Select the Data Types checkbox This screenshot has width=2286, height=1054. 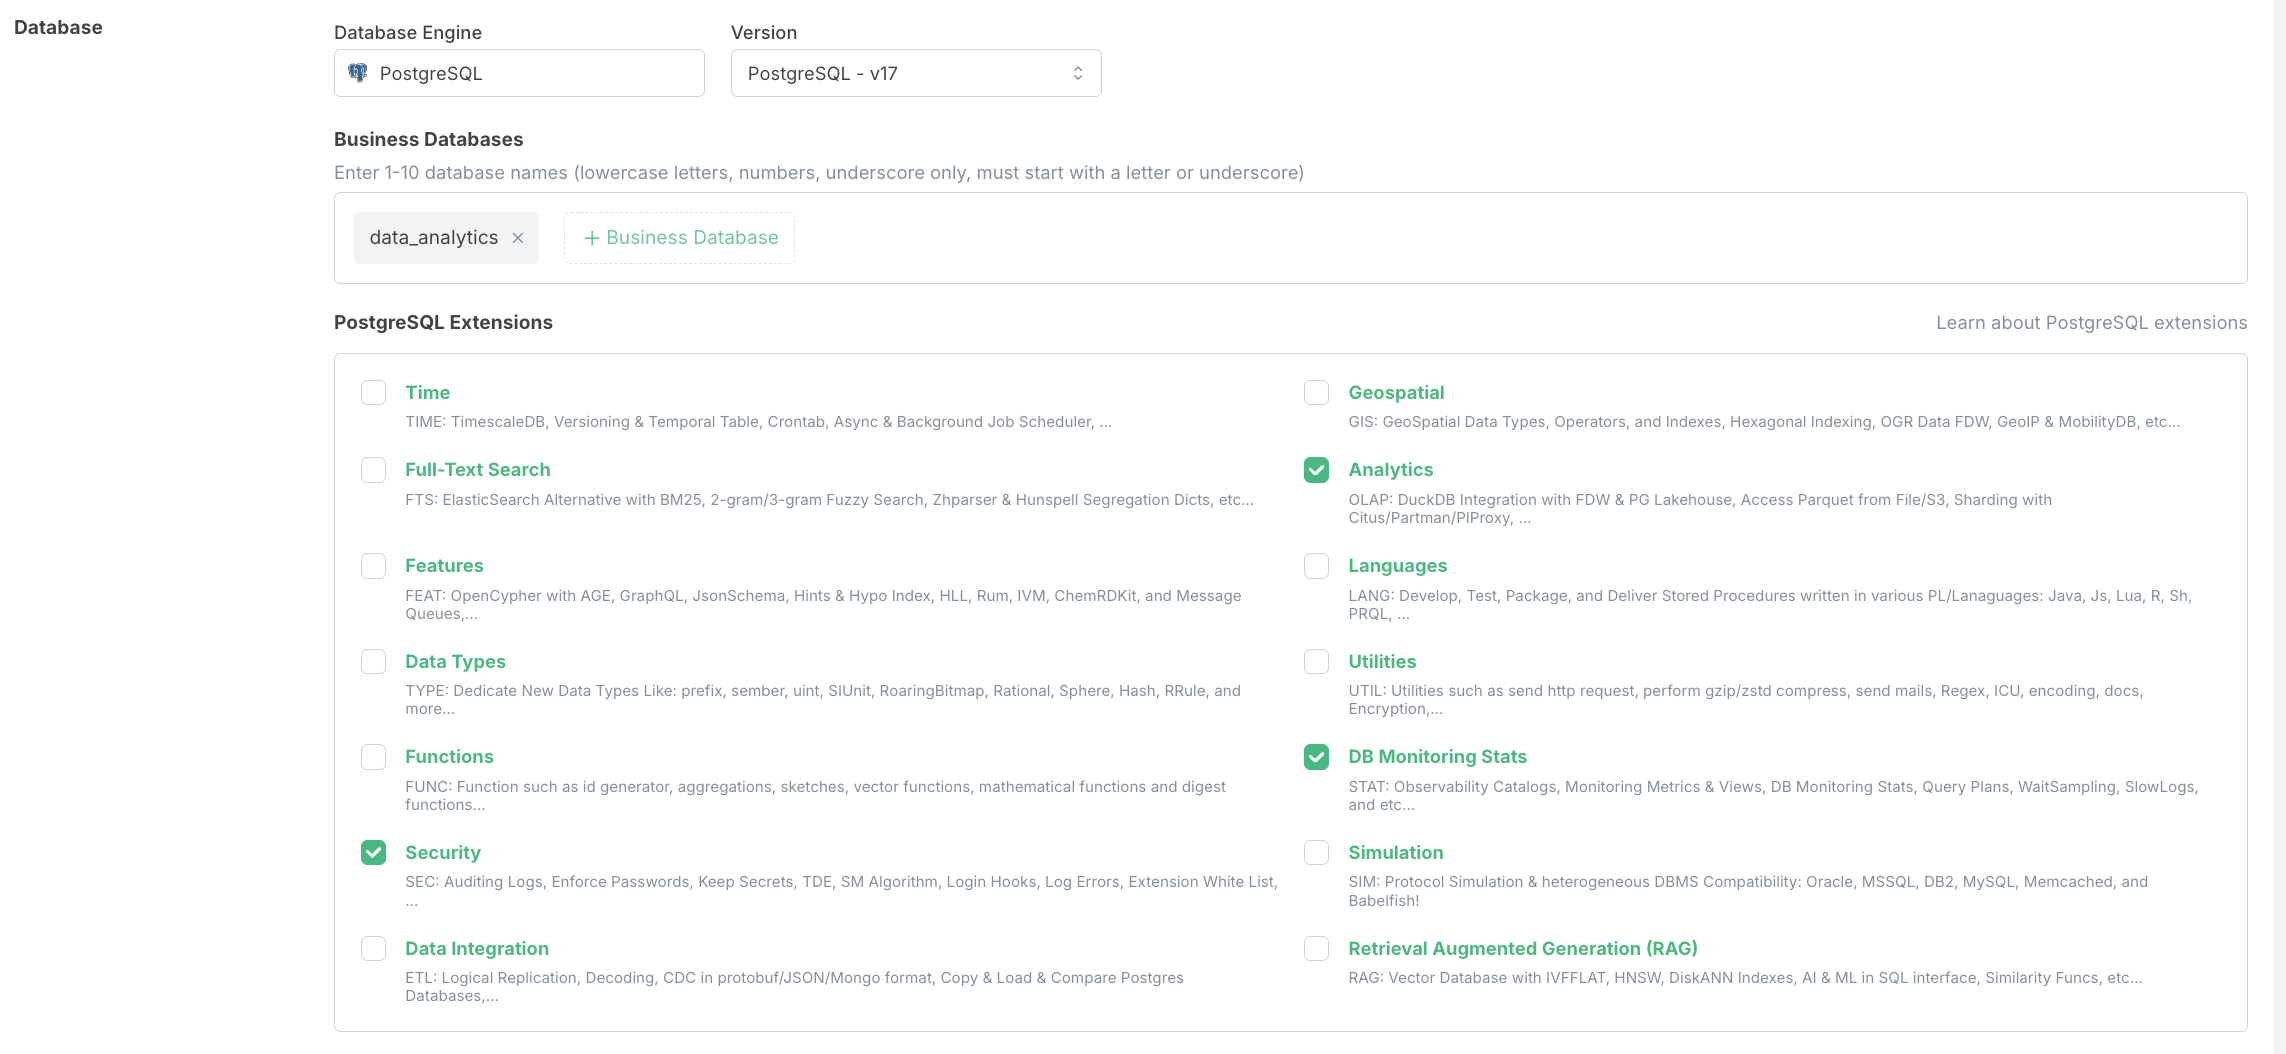click(x=374, y=662)
